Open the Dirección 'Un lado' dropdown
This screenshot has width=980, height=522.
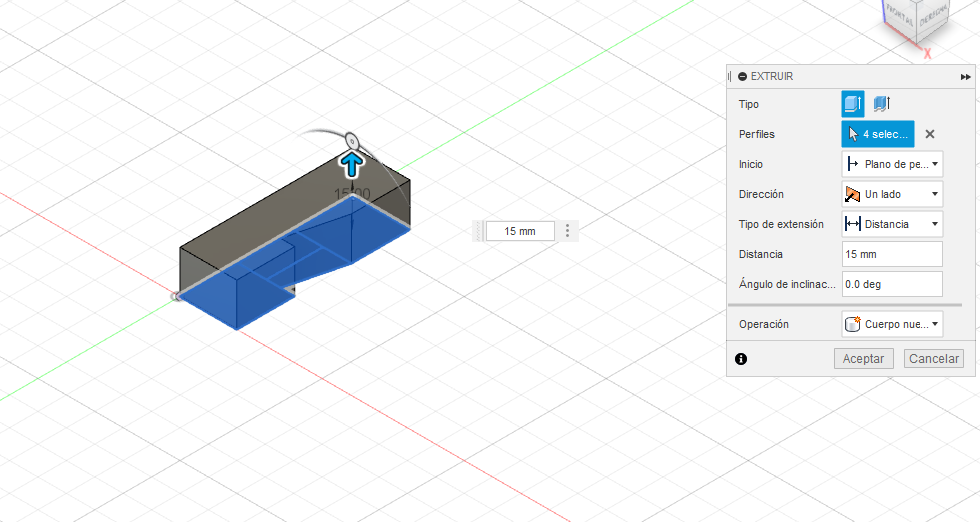[892, 194]
